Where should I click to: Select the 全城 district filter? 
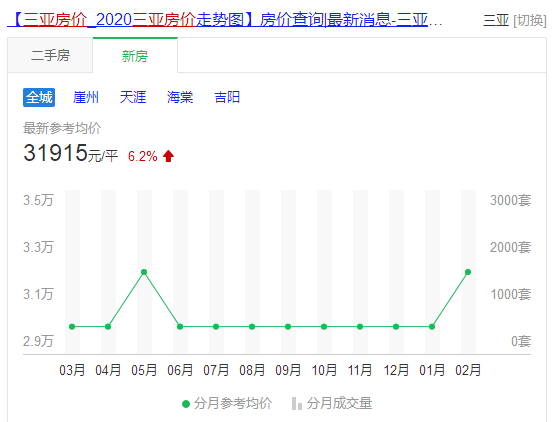tap(39, 97)
